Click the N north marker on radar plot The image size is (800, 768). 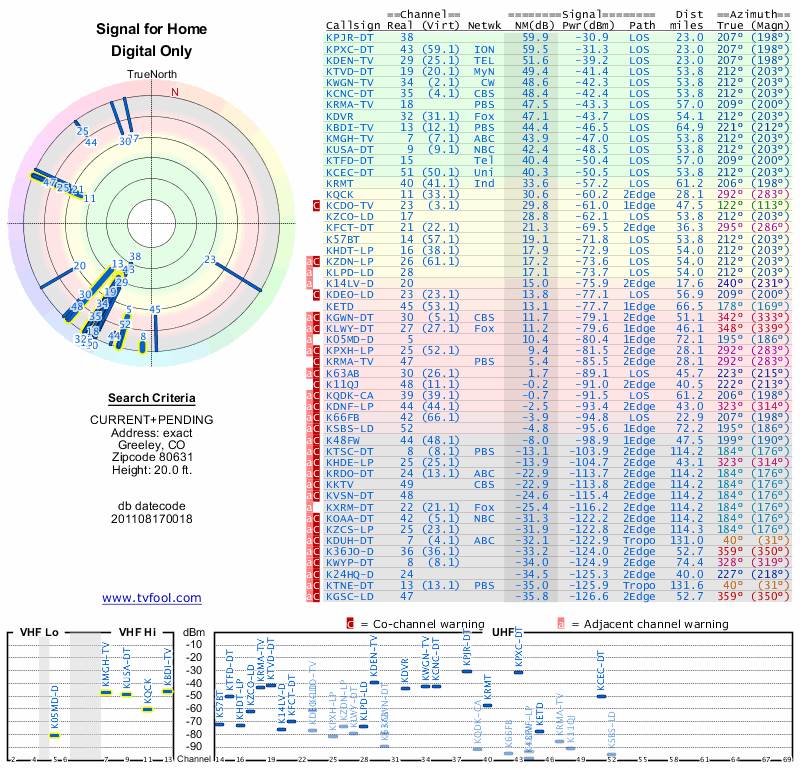click(175, 92)
